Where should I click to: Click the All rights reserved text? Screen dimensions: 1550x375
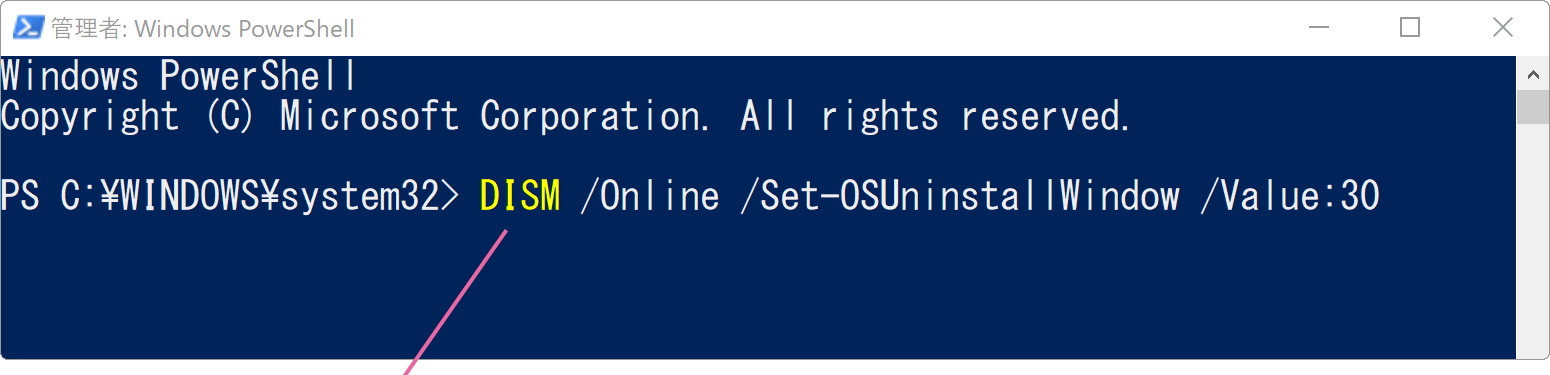click(x=936, y=116)
